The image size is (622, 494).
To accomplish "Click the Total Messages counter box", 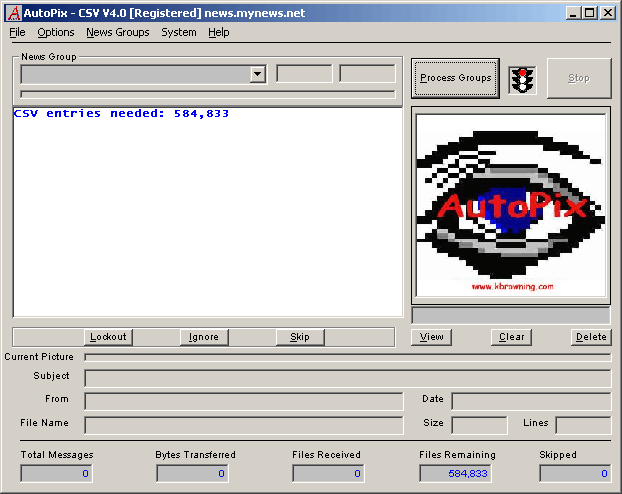I will [56, 473].
